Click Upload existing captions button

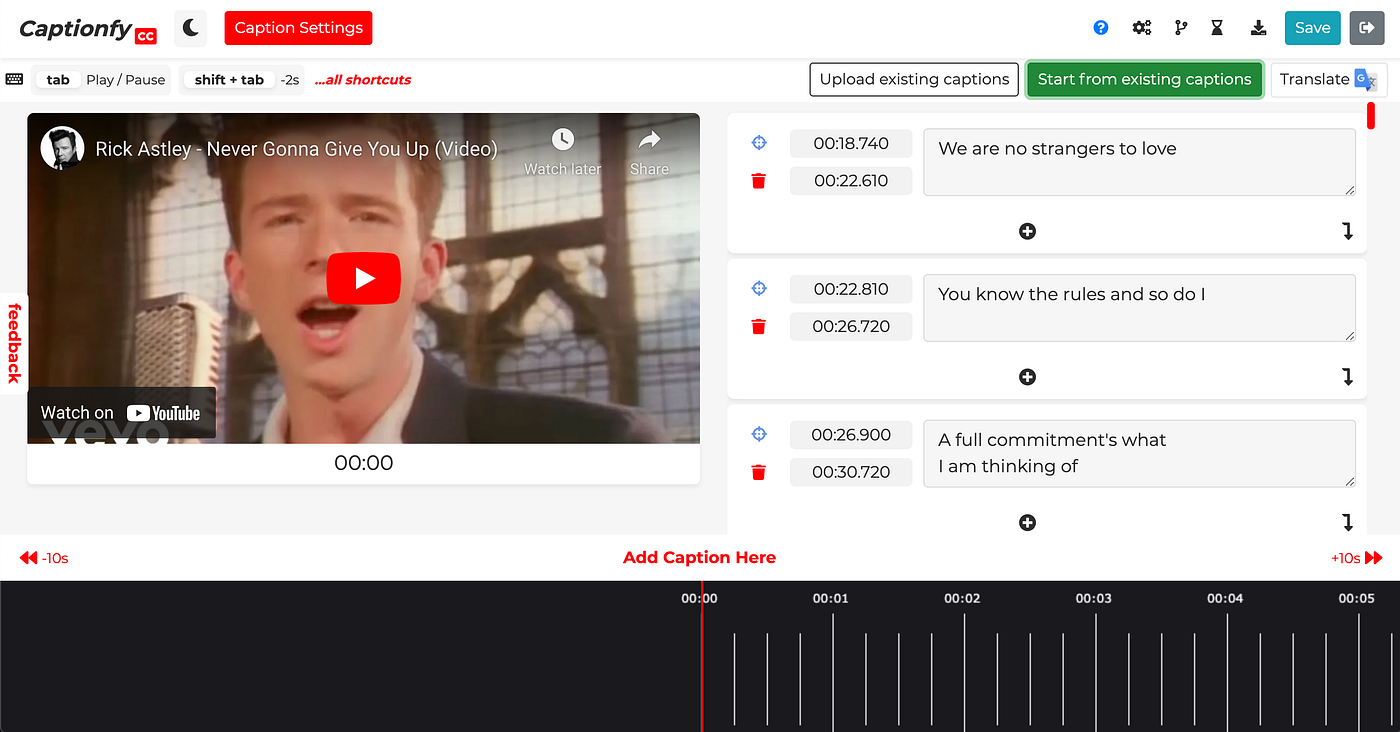click(914, 79)
